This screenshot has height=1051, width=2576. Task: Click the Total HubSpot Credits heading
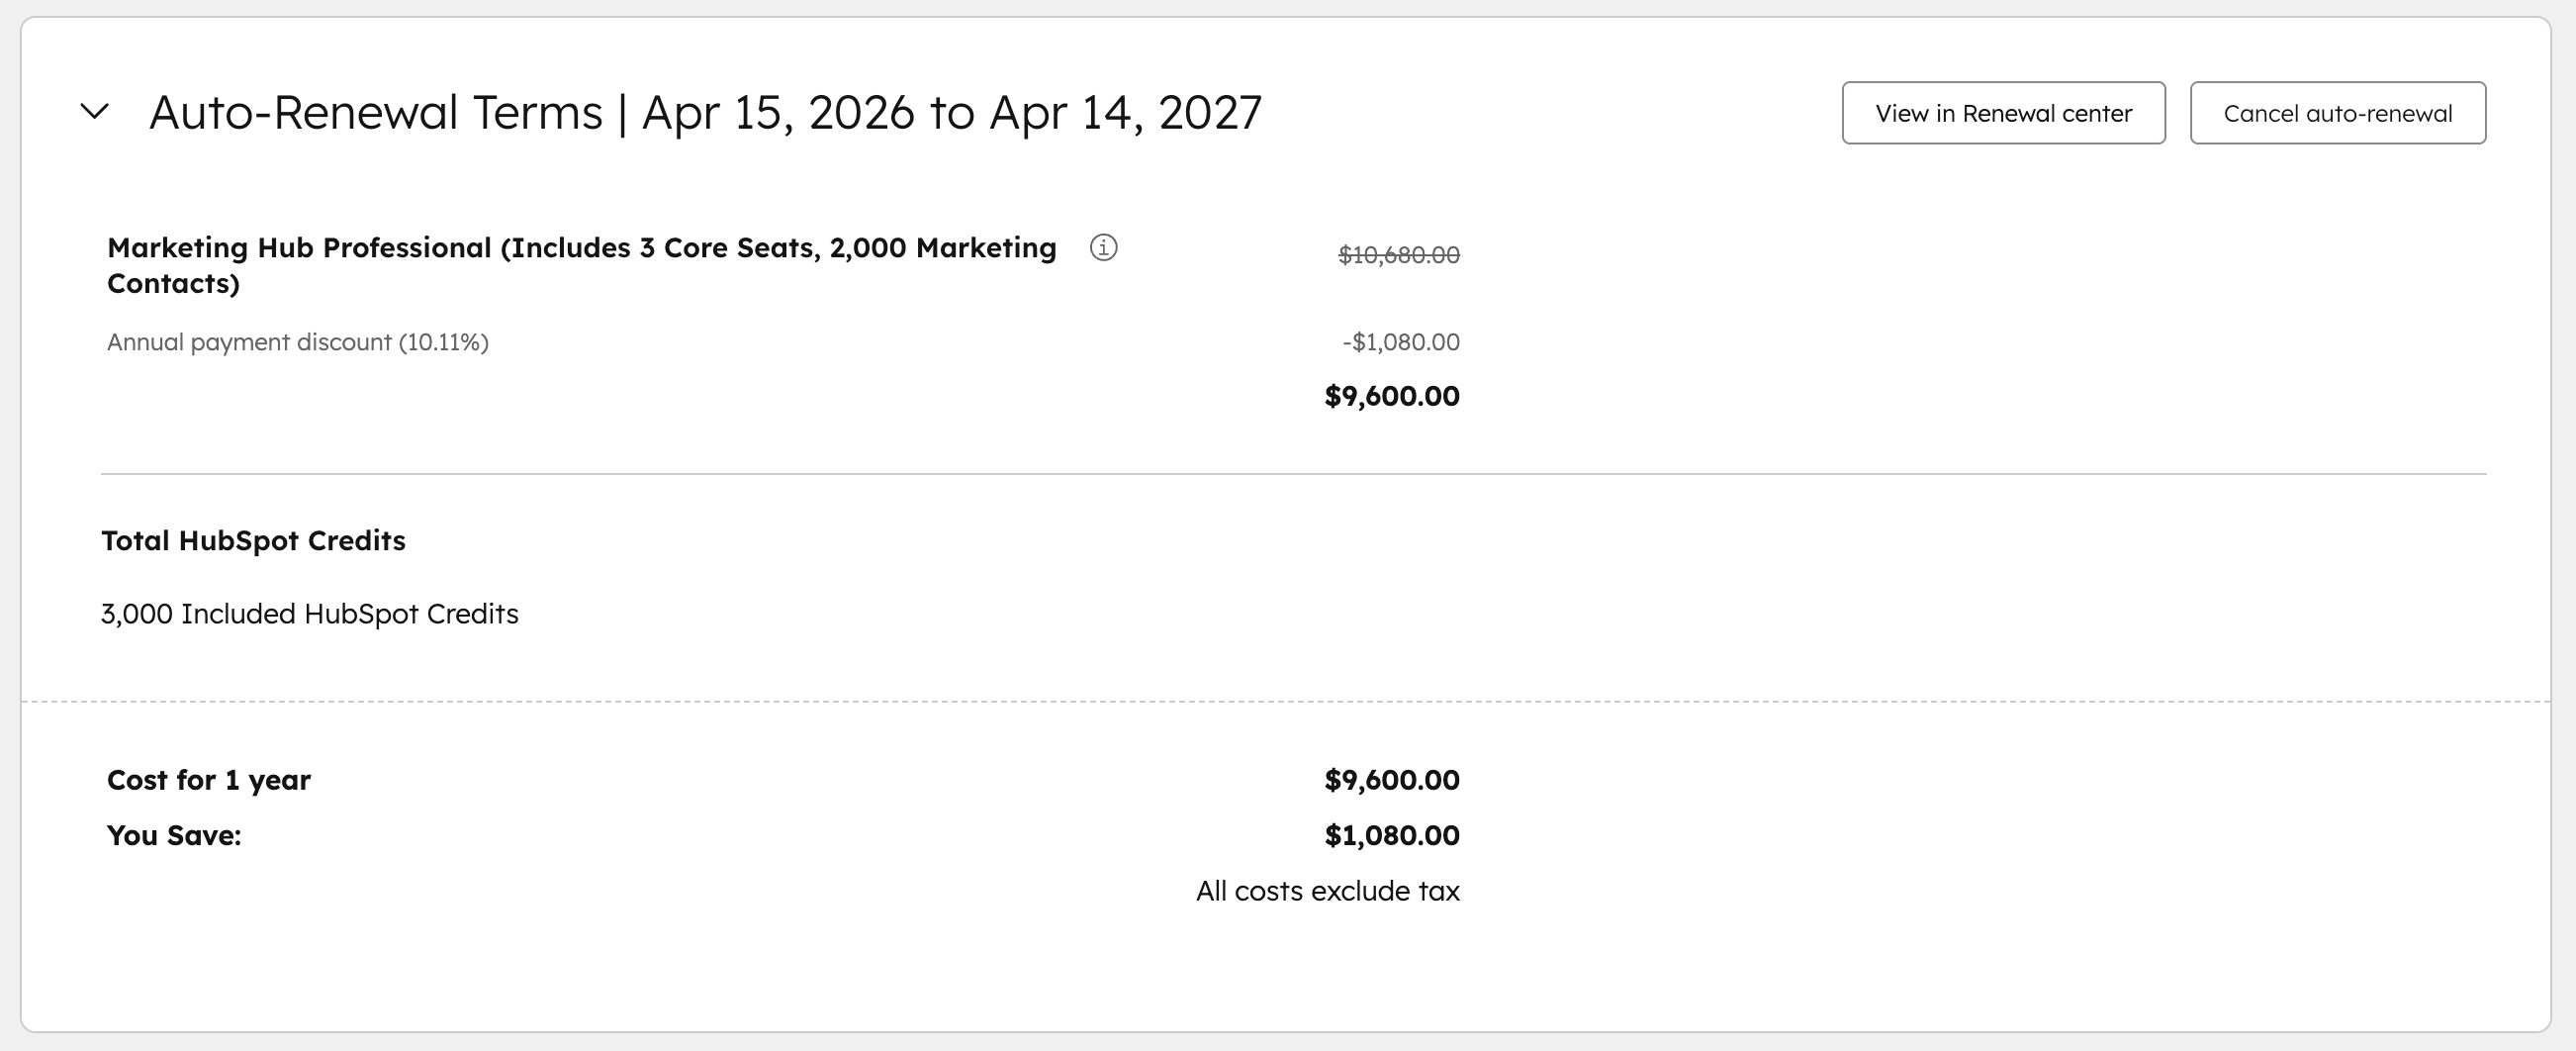[253, 540]
